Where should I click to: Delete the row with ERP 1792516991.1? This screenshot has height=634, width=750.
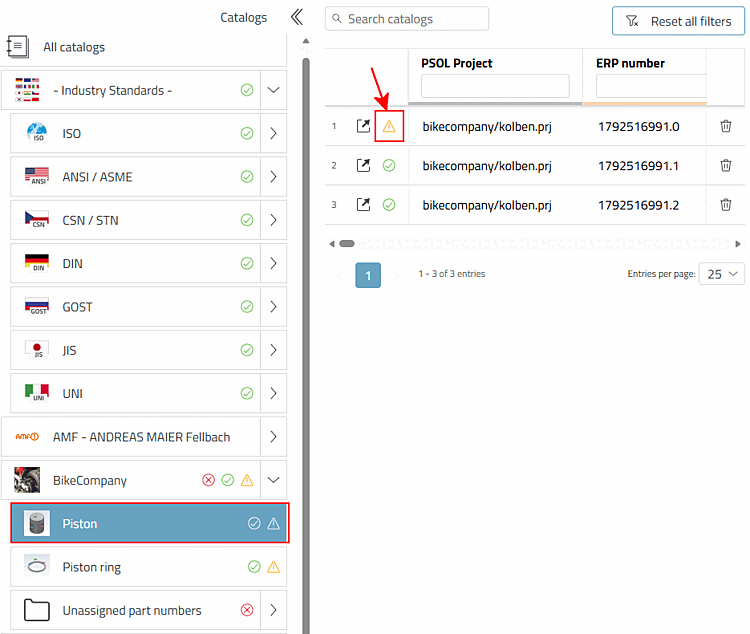[726, 166]
